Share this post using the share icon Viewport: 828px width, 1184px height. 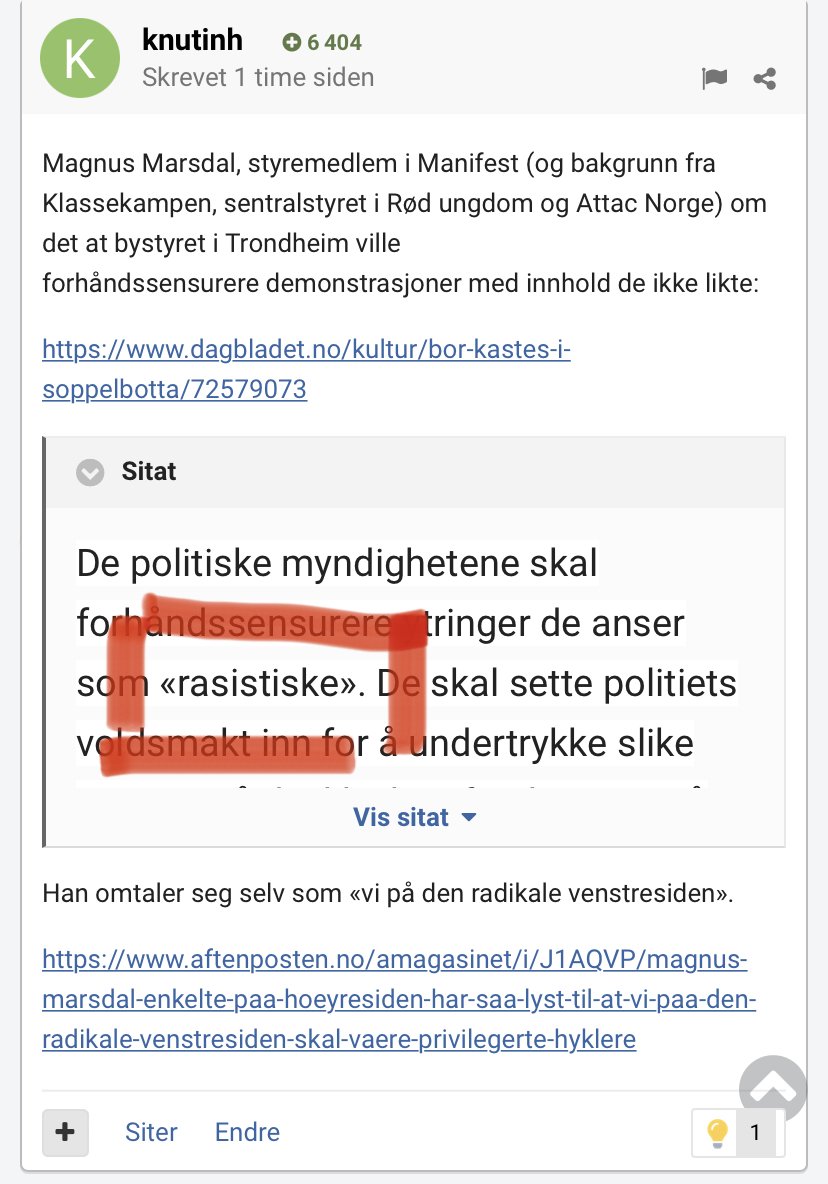765,79
